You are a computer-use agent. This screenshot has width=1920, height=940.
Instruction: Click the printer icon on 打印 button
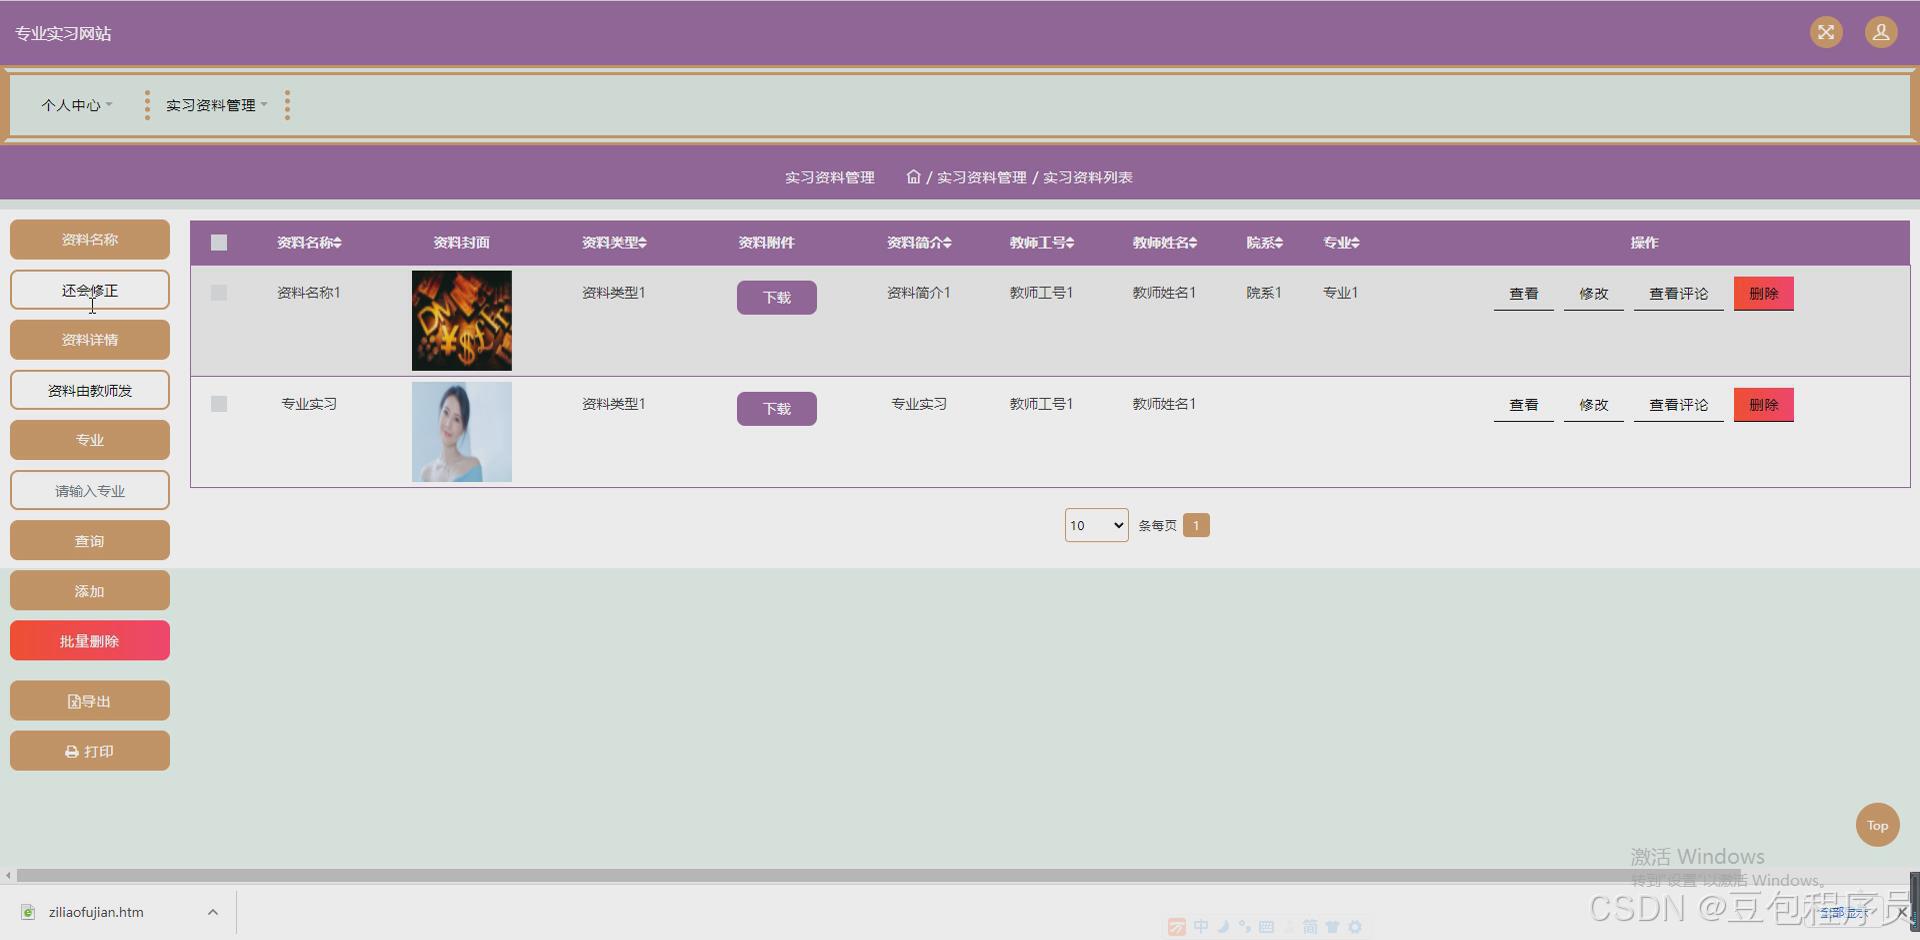point(71,751)
